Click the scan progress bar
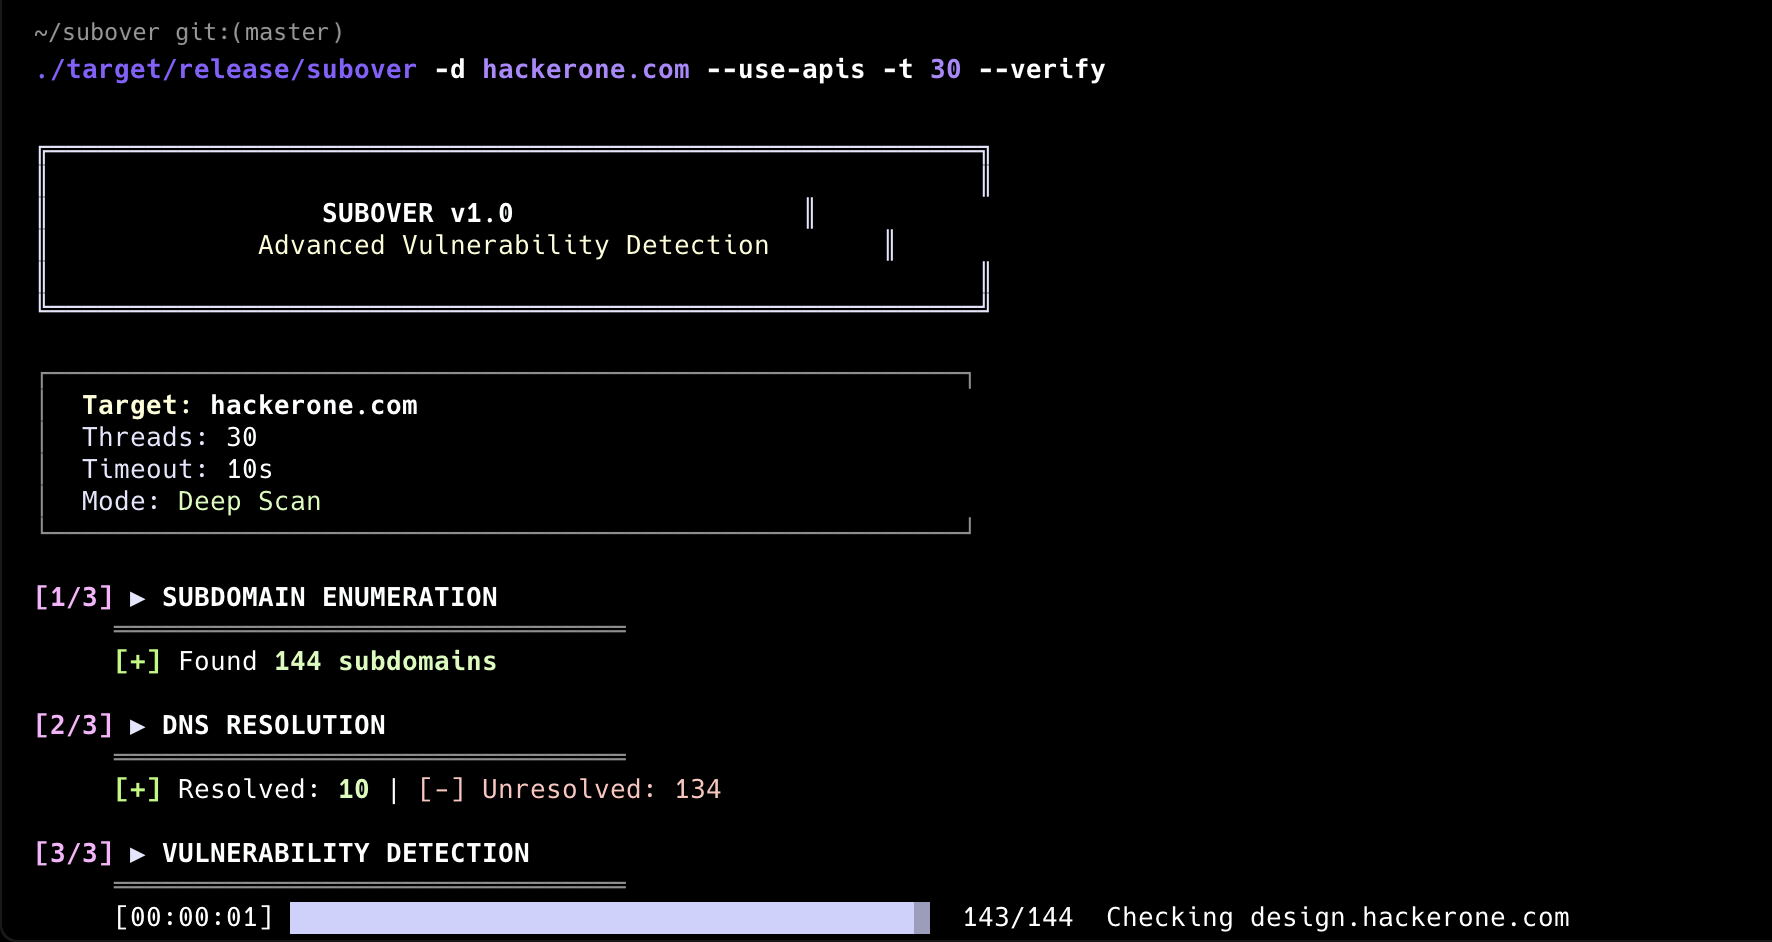Viewport: 1772px width, 942px height. [610, 918]
